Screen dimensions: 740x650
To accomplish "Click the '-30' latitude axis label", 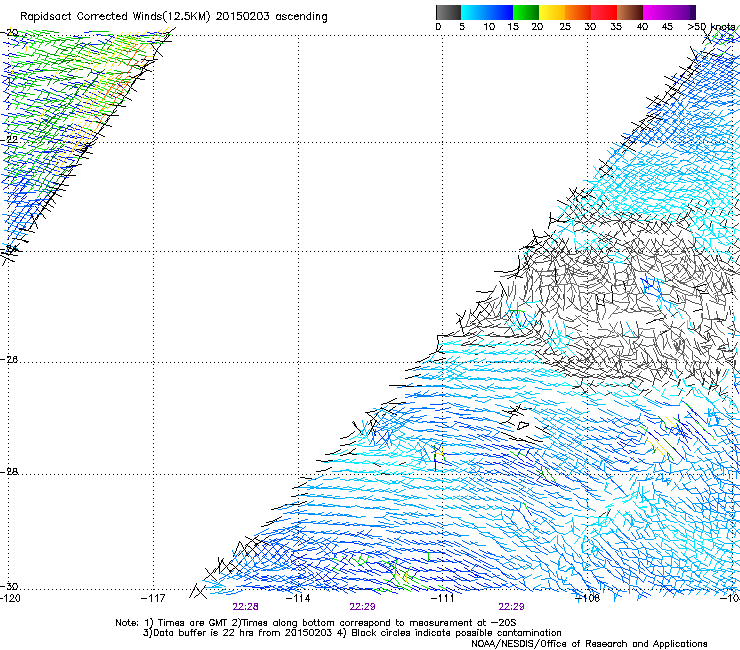I will click(x=9, y=586).
